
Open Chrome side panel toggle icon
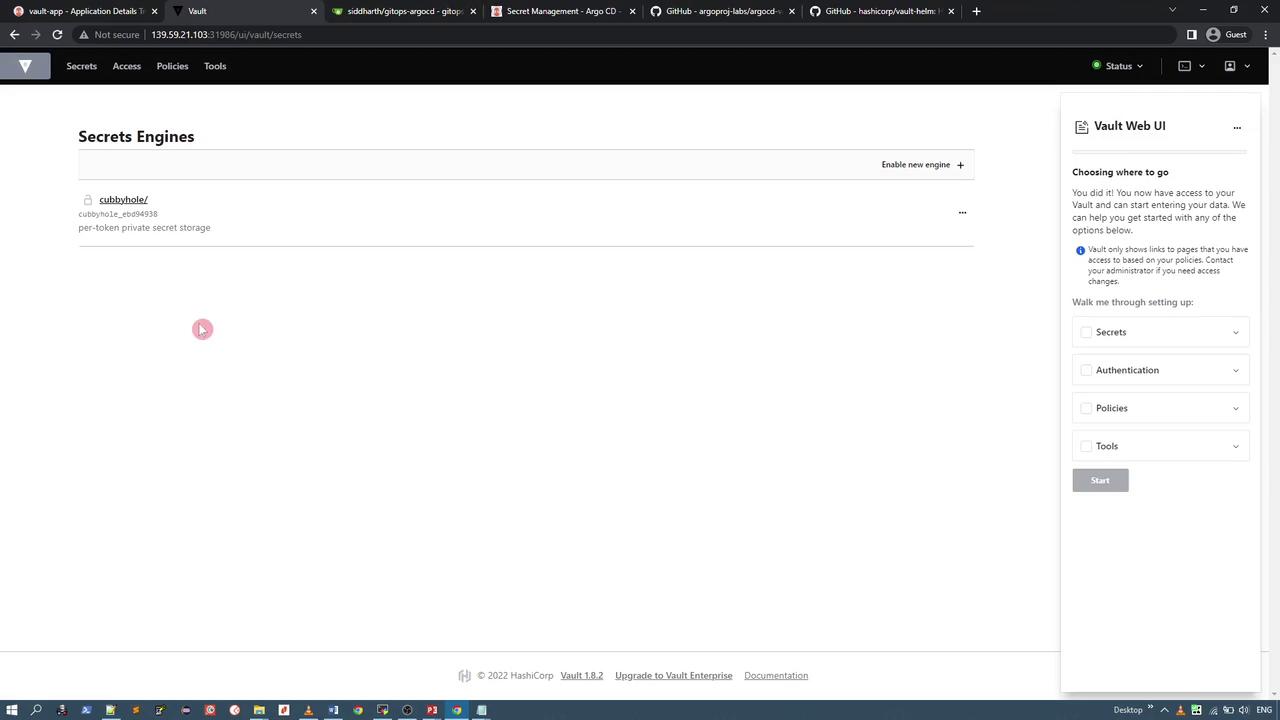point(1191,34)
